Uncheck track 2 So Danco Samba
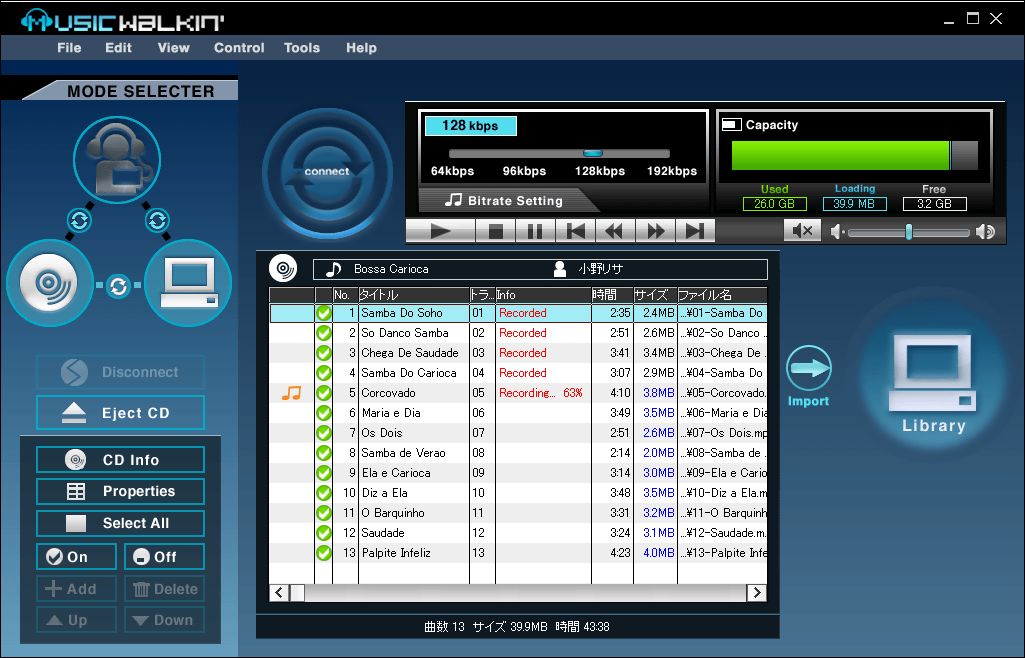The image size is (1025, 658). (324, 333)
